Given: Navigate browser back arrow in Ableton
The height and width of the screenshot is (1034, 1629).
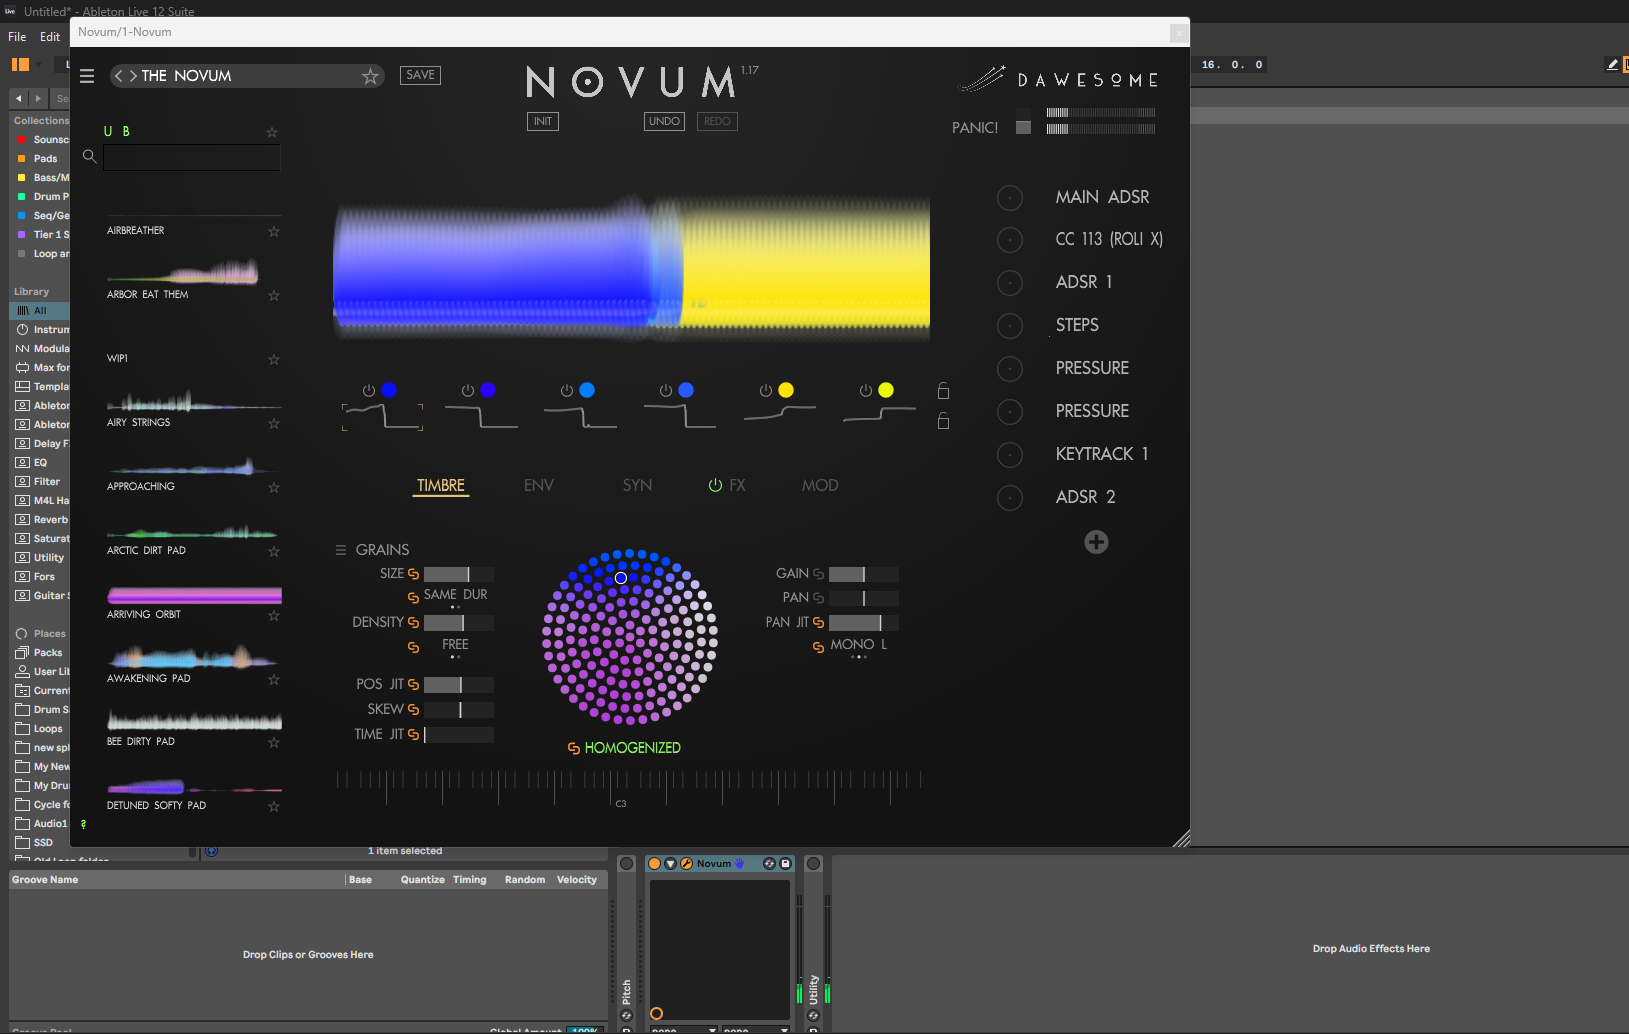Looking at the screenshot, I should point(19,98).
